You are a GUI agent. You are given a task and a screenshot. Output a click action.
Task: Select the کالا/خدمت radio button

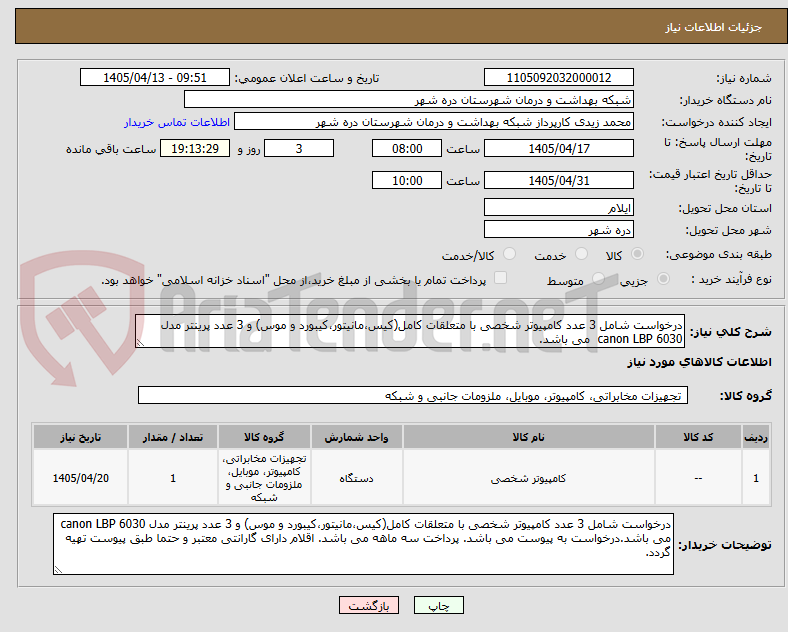(x=509, y=254)
